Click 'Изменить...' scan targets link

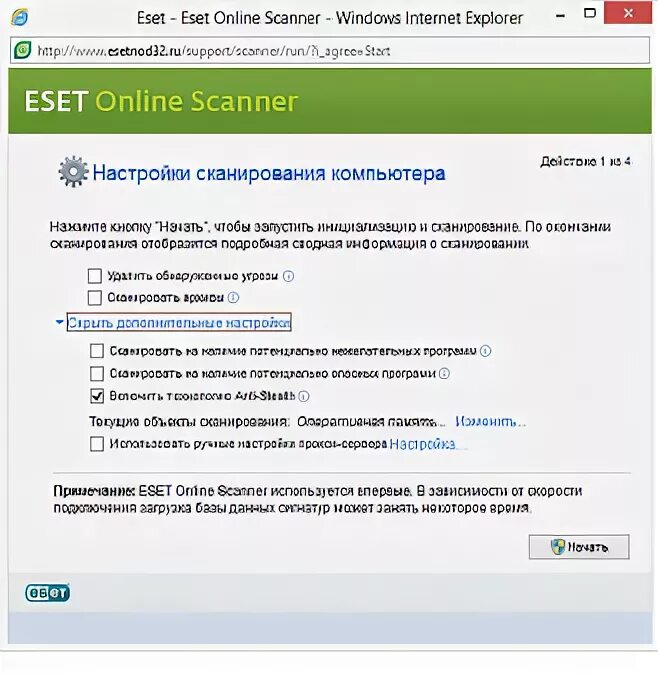click(491, 421)
